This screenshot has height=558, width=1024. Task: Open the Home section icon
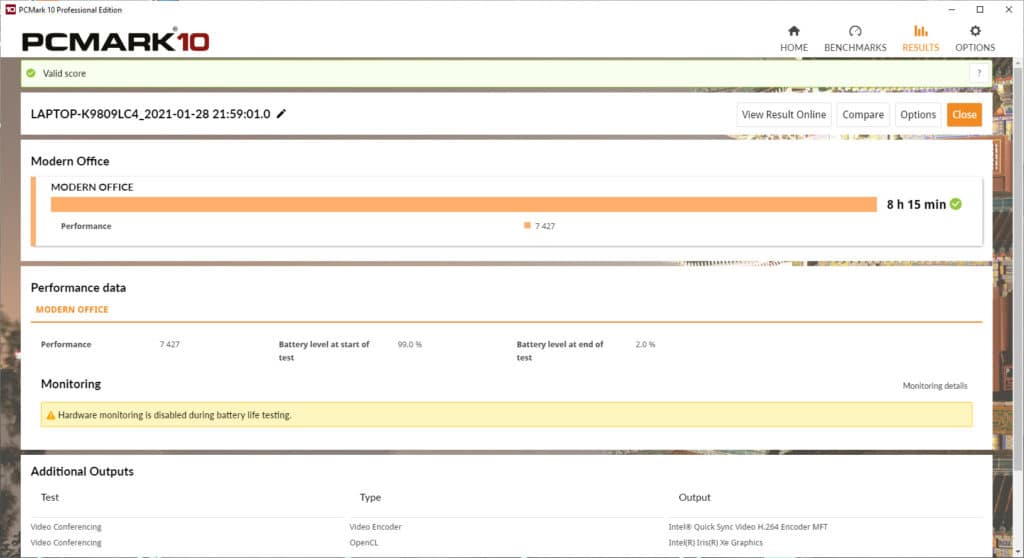(793, 31)
